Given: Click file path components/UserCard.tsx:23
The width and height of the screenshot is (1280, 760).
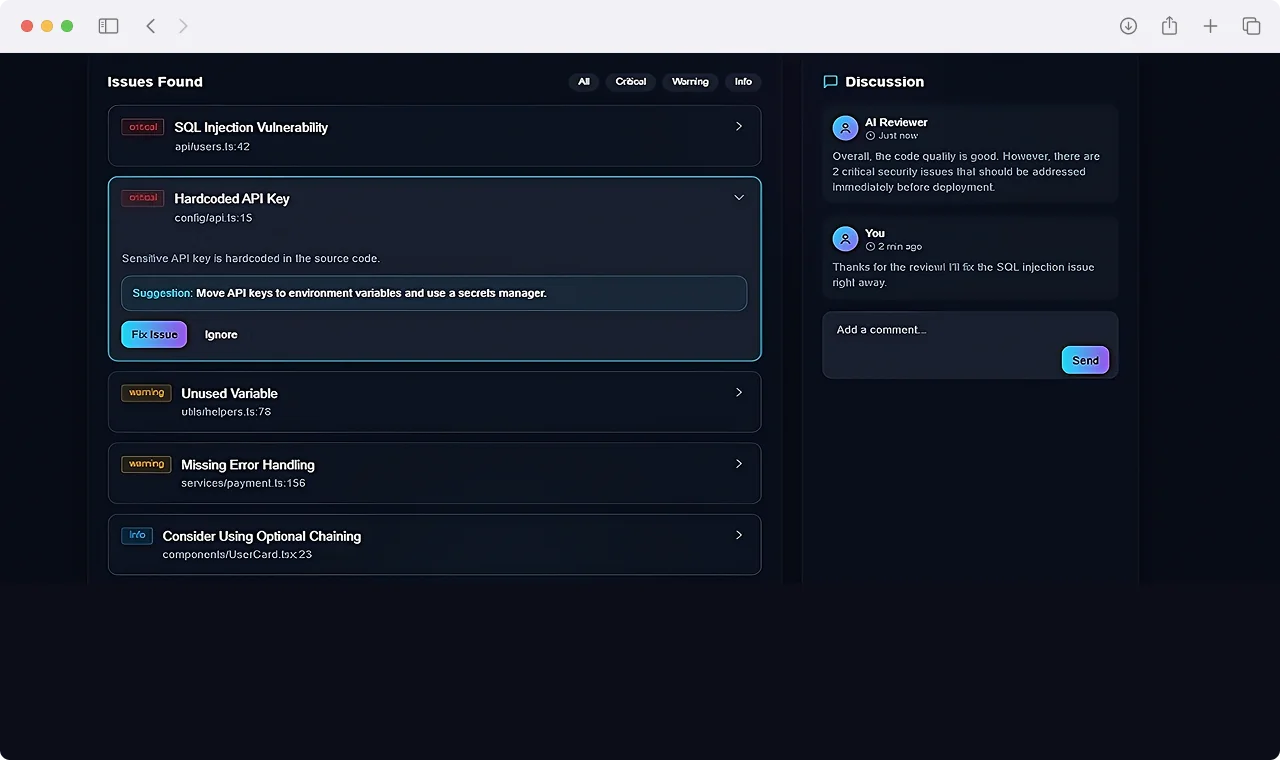Looking at the screenshot, I should point(237,554).
